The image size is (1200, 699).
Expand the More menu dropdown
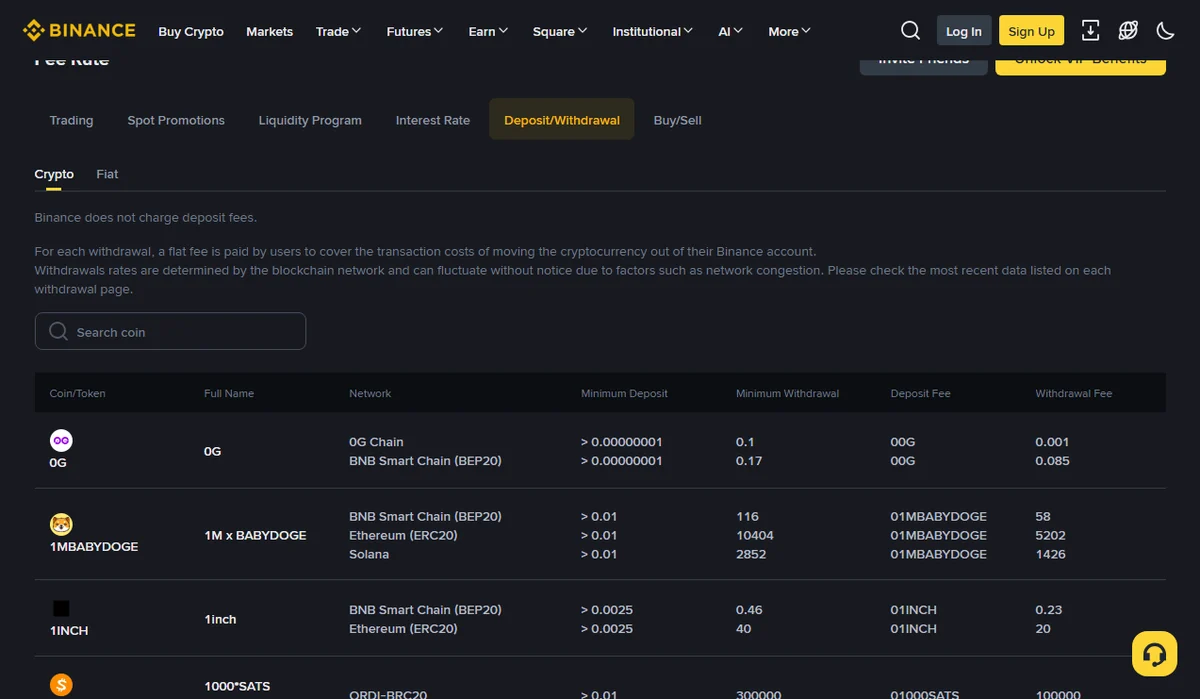coord(790,31)
